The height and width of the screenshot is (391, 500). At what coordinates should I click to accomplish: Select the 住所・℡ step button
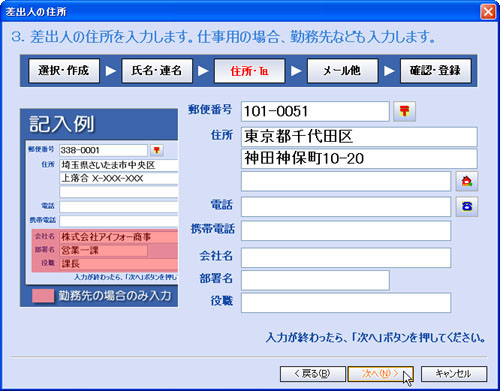[250, 71]
